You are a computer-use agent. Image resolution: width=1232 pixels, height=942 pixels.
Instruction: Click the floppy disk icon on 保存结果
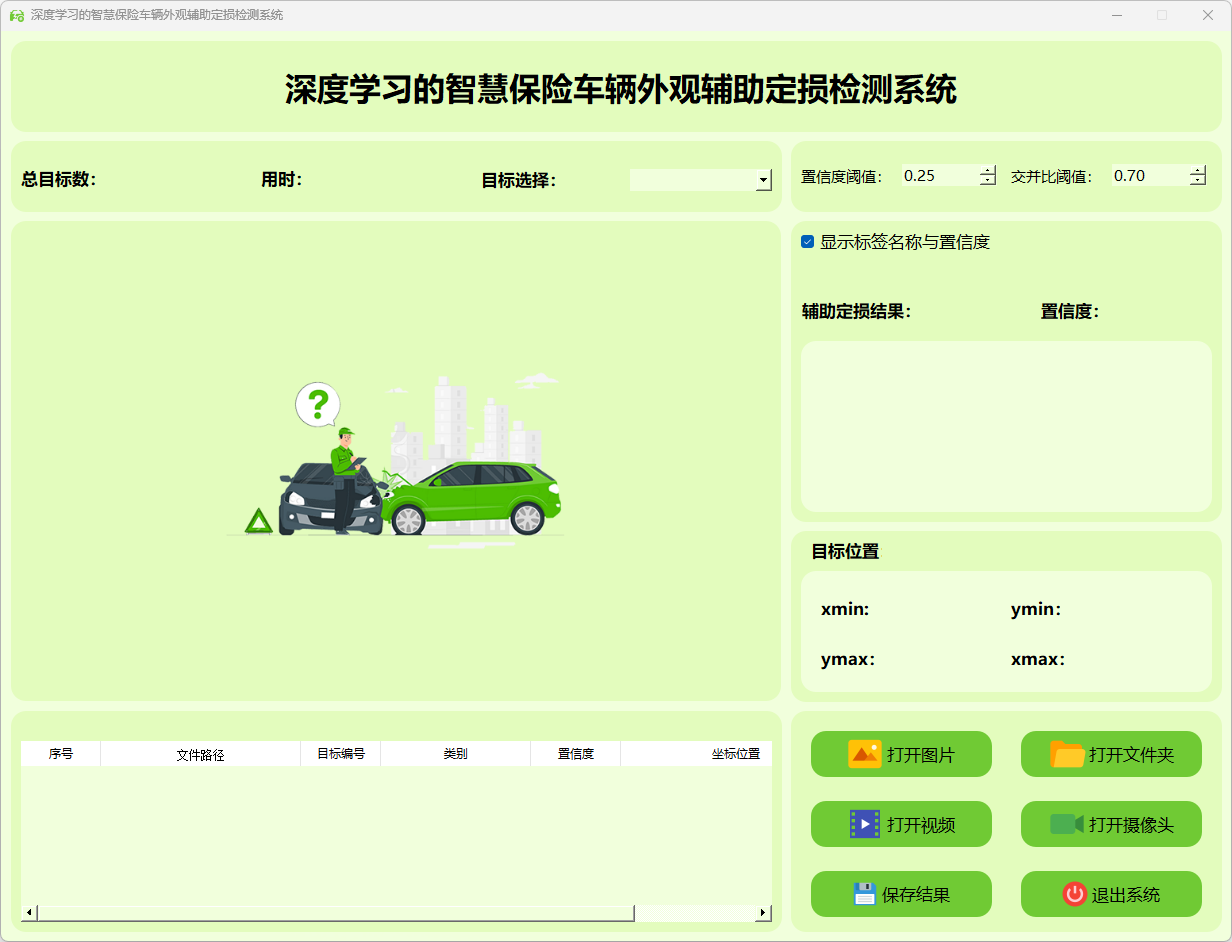tap(864, 894)
